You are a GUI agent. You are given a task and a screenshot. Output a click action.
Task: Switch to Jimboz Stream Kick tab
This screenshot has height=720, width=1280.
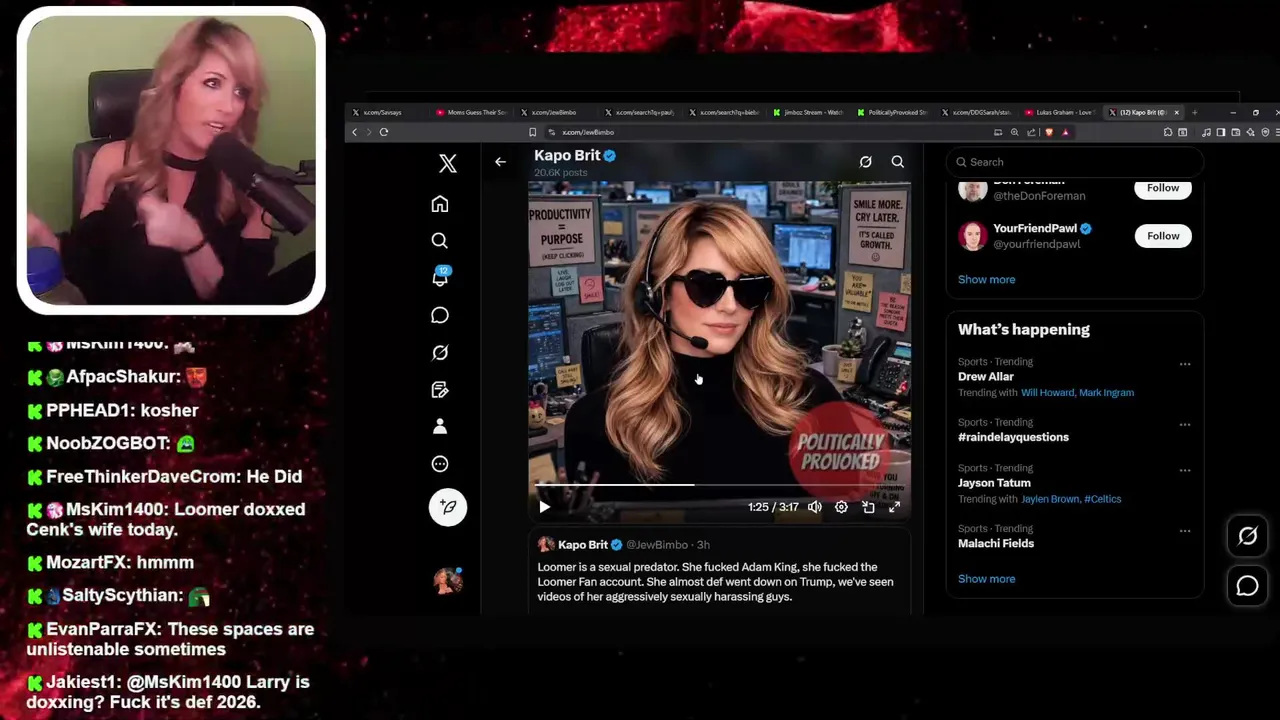807,112
